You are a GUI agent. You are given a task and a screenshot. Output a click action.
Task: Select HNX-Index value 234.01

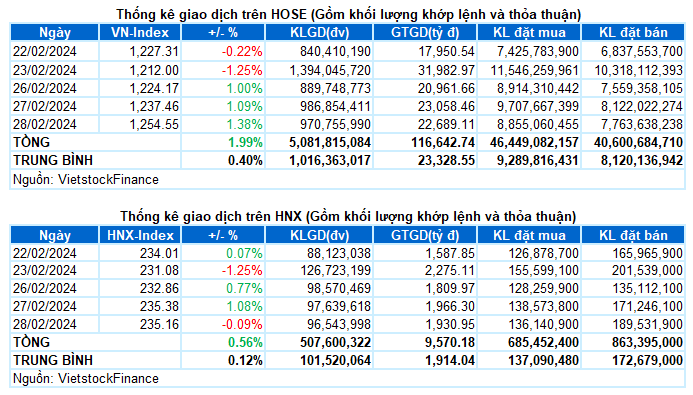[x=160, y=253]
